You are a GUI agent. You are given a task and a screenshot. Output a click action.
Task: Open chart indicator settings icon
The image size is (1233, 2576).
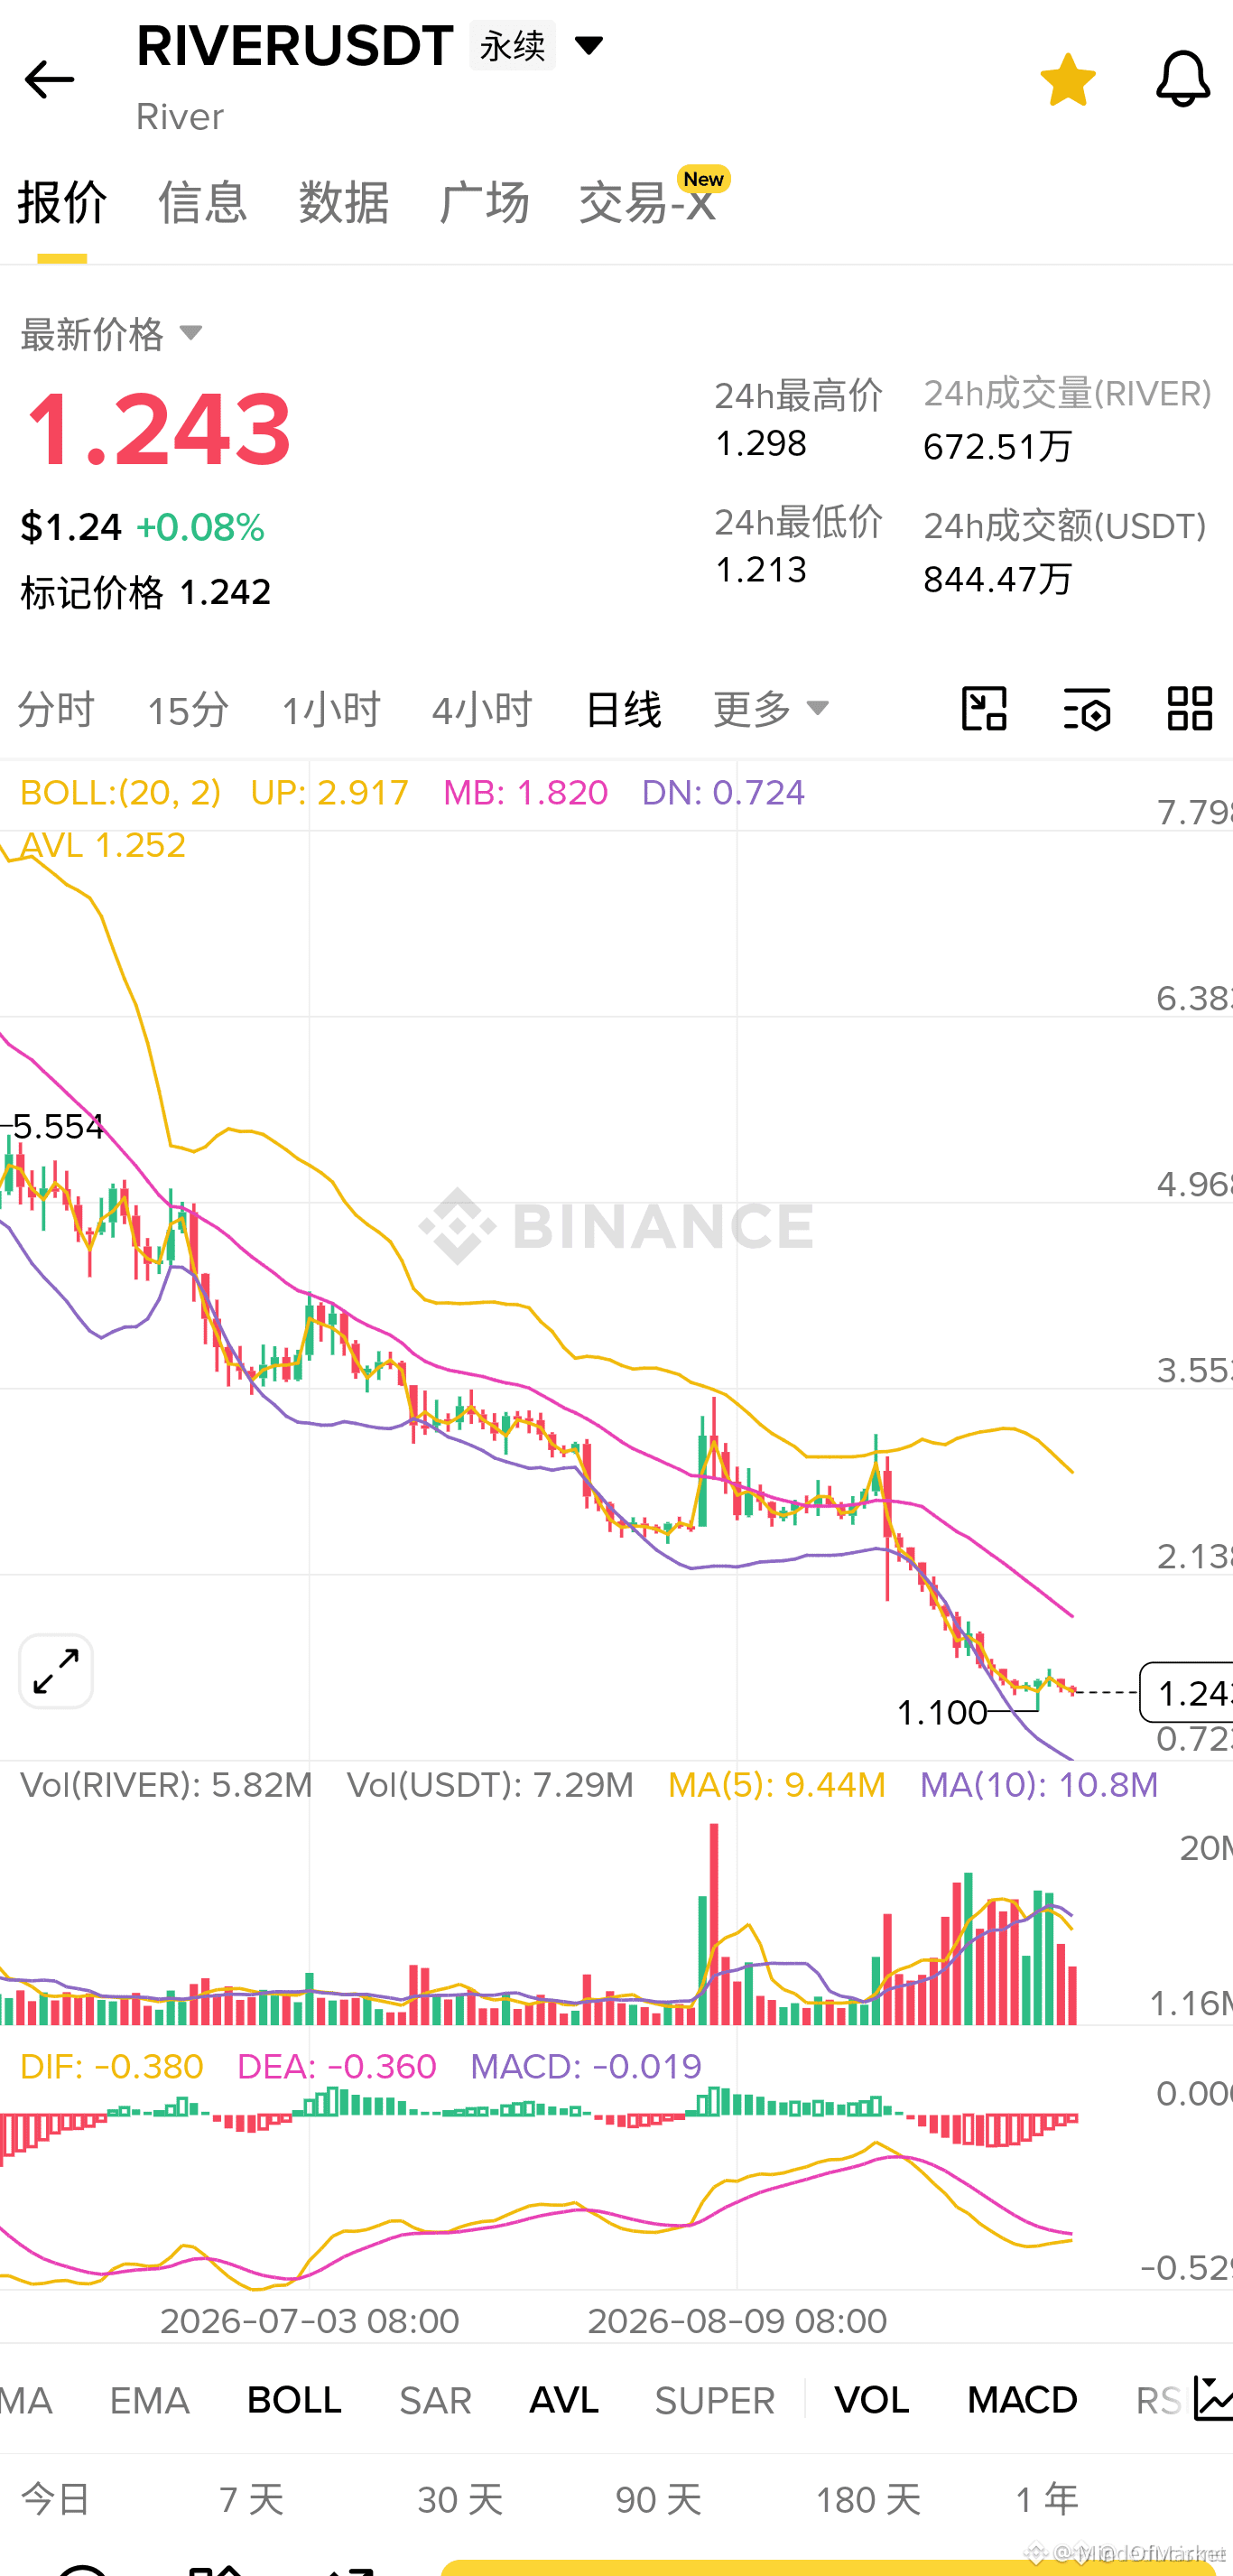(1087, 709)
